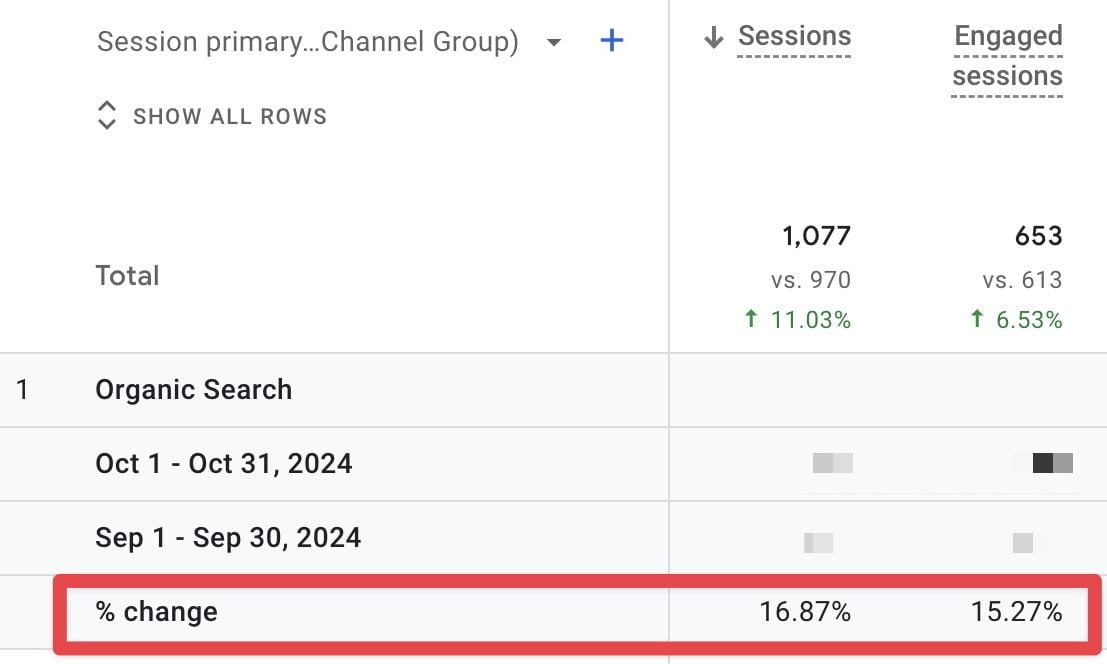This screenshot has height=664, width=1107.
Task: Select the % change row inside the red highlight
Action: pyautogui.click(x=157, y=611)
